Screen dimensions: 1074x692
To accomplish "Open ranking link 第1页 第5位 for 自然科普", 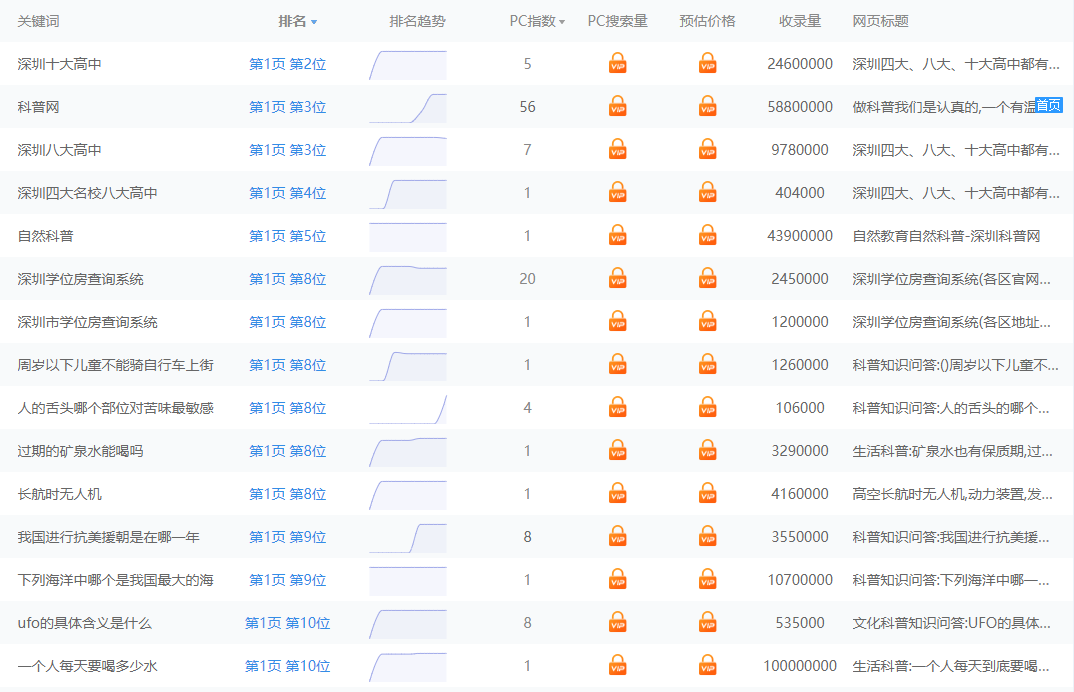I will [x=287, y=236].
